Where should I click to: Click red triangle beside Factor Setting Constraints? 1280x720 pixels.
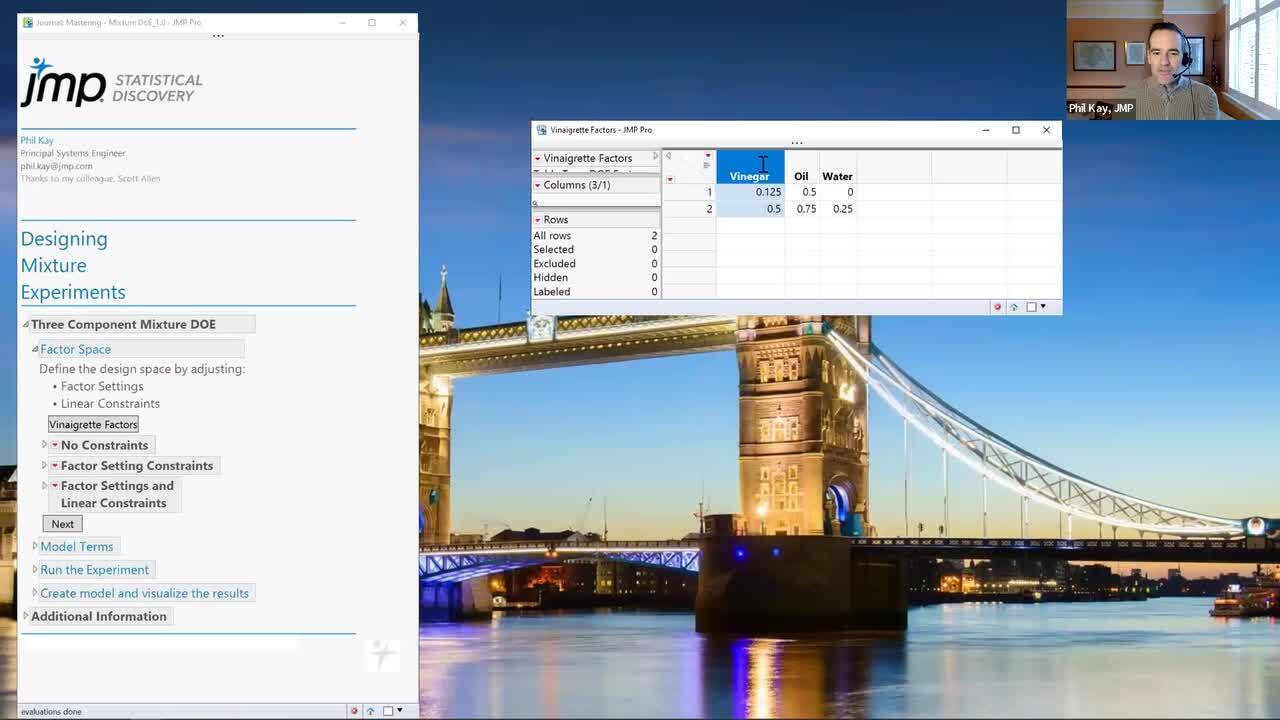tap(55, 465)
